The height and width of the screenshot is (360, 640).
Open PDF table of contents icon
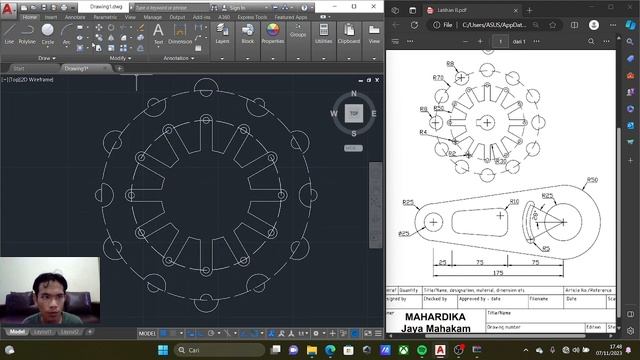point(395,41)
